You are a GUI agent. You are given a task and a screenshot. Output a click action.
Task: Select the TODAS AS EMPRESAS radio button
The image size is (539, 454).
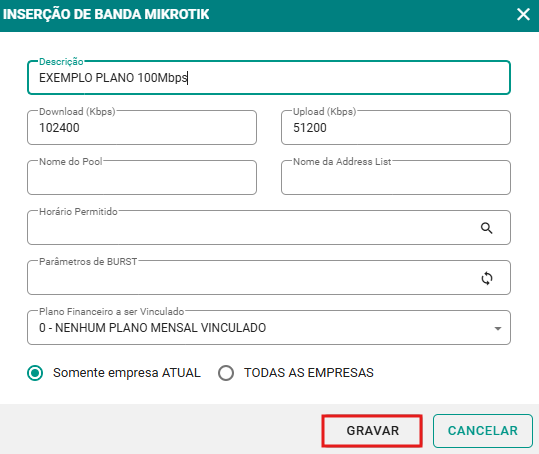pyautogui.click(x=226, y=373)
